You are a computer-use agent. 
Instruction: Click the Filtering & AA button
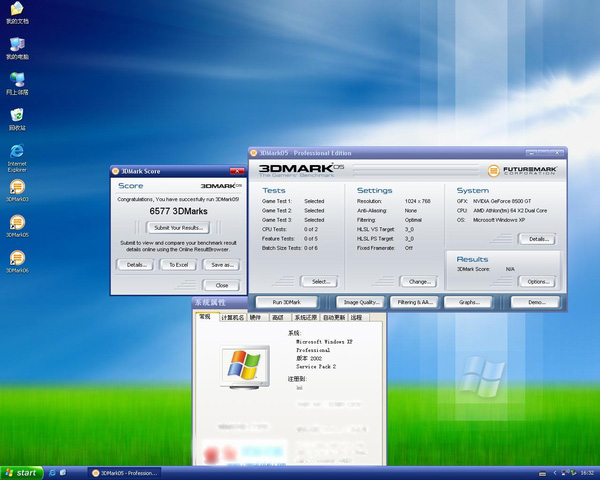click(415, 302)
